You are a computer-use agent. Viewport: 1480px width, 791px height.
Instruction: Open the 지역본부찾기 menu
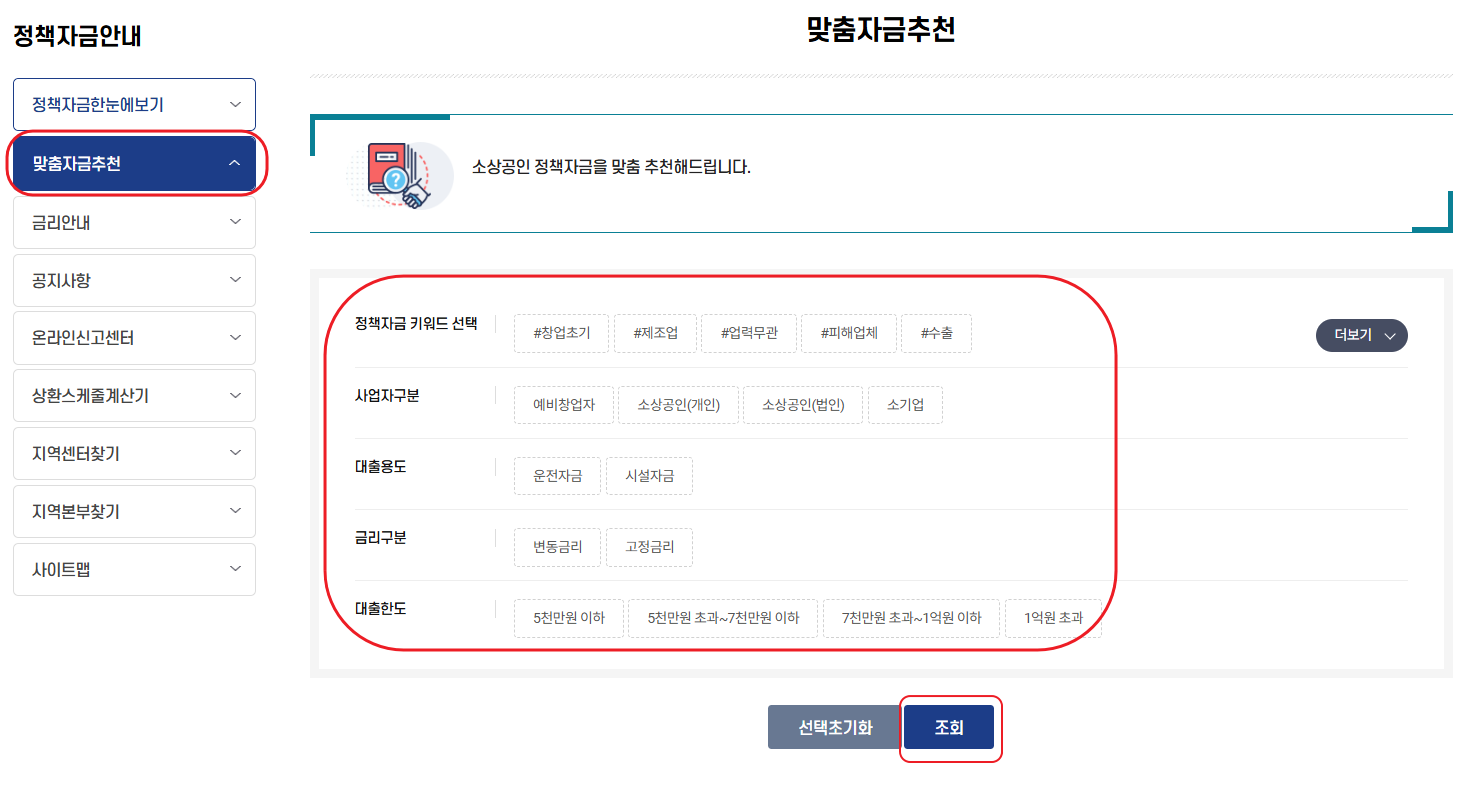134,511
